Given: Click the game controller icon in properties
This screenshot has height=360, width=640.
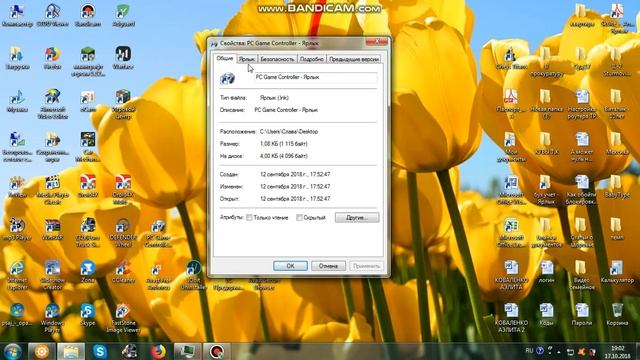Looking at the screenshot, I should coord(227,78).
